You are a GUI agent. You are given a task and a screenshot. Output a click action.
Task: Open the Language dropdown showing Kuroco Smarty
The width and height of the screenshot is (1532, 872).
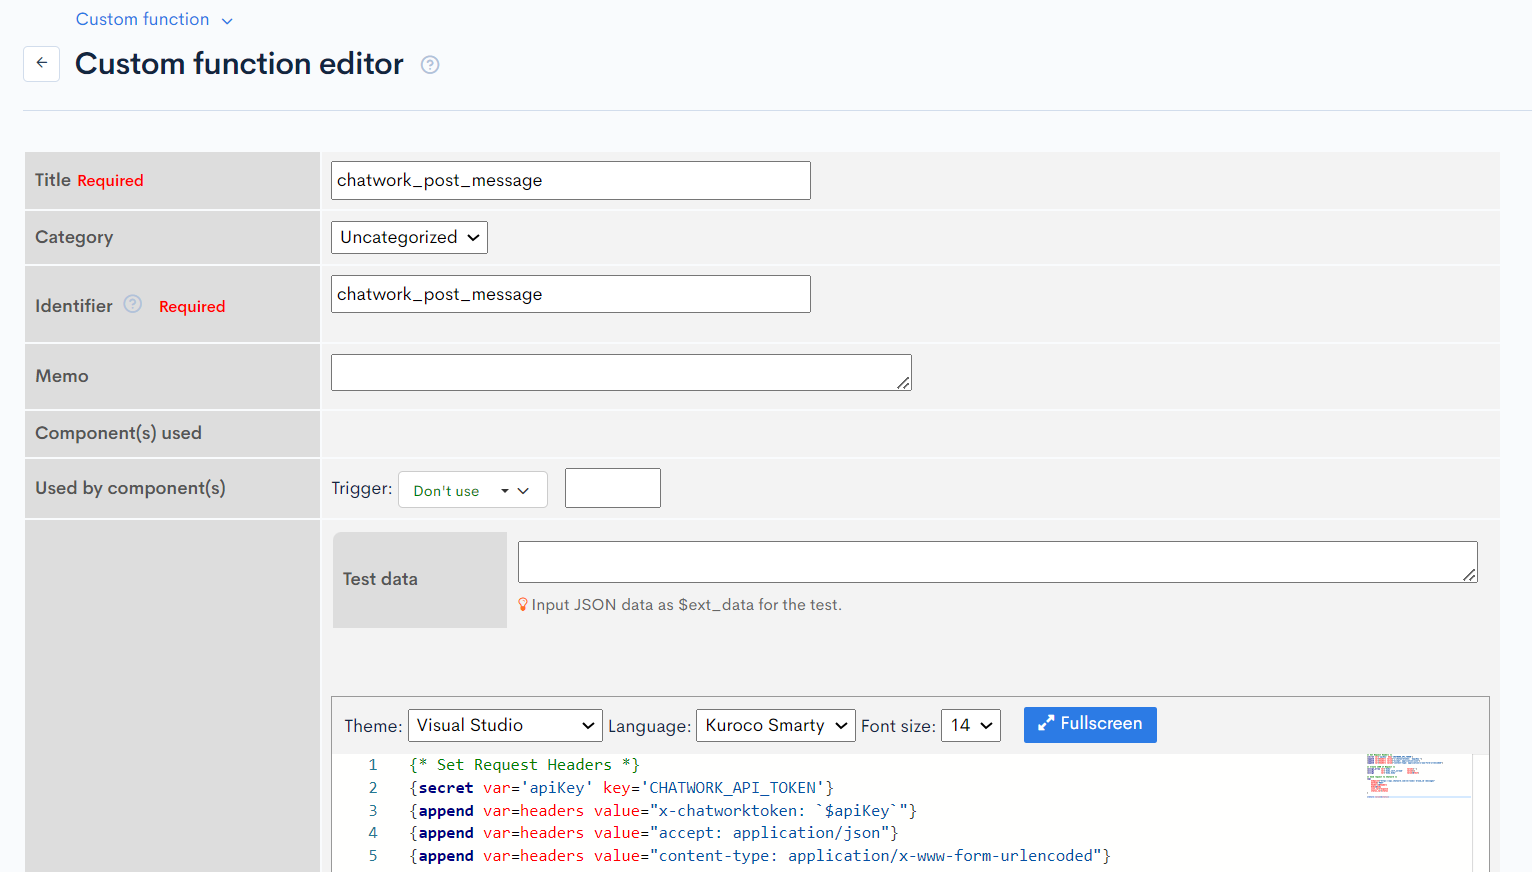(775, 725)
